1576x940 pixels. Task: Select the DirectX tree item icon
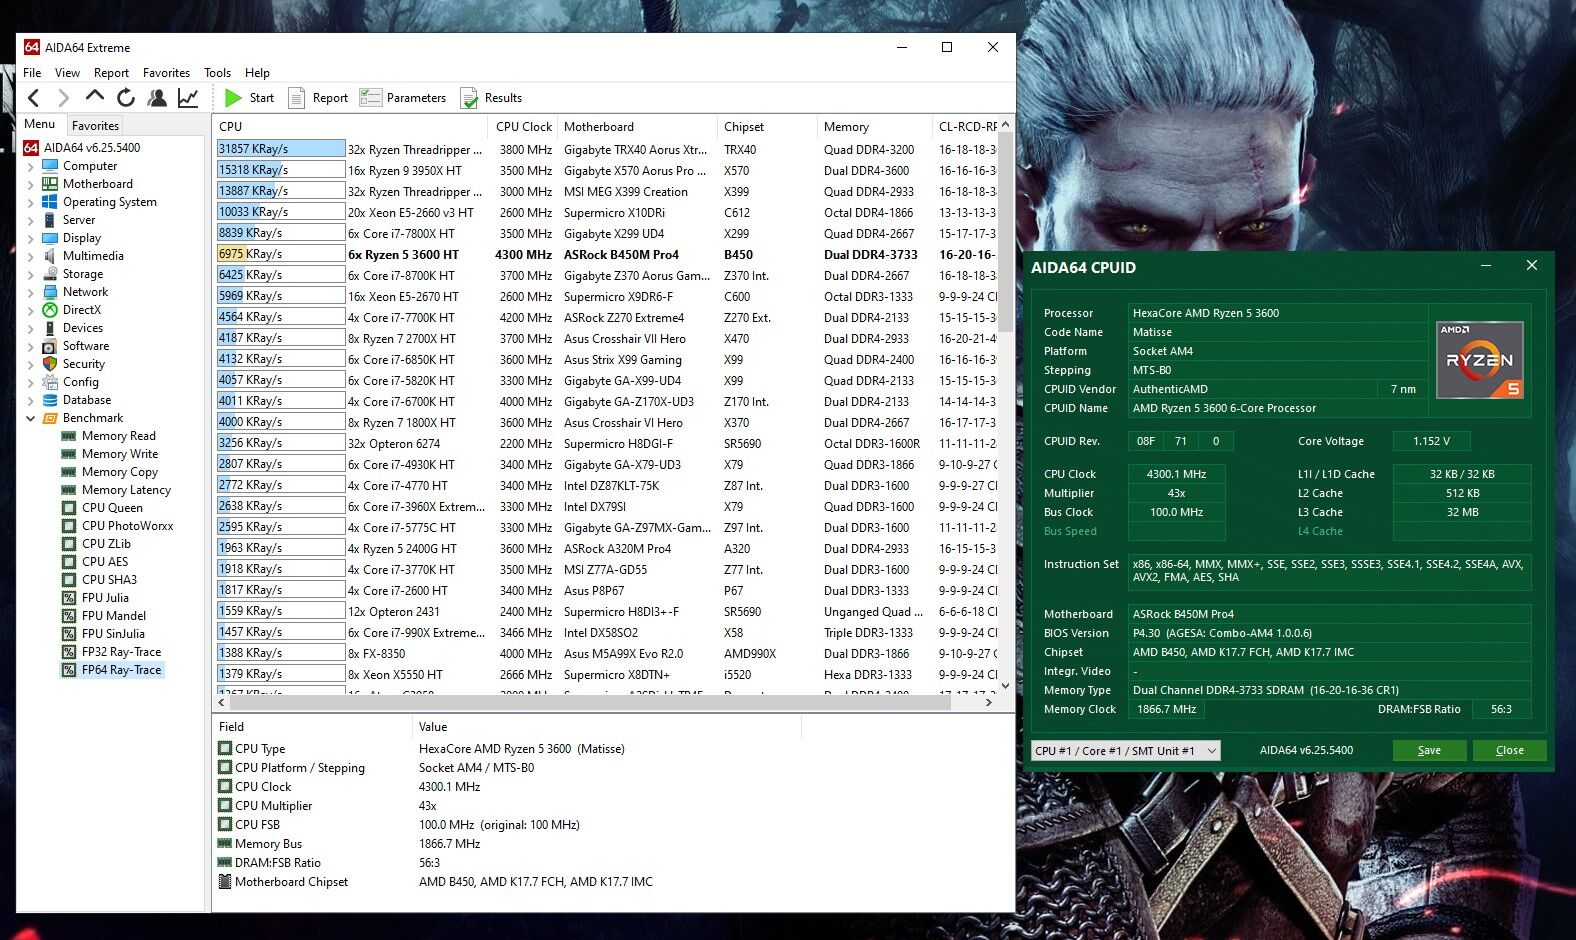50,310
